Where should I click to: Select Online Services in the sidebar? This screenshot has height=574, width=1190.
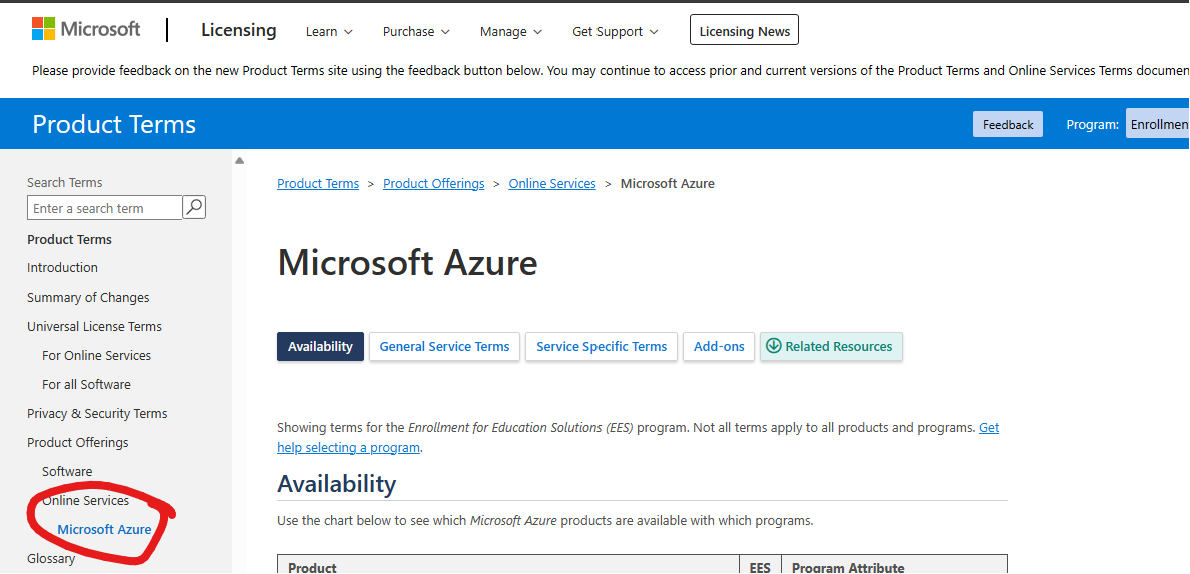tap(86, 500)
